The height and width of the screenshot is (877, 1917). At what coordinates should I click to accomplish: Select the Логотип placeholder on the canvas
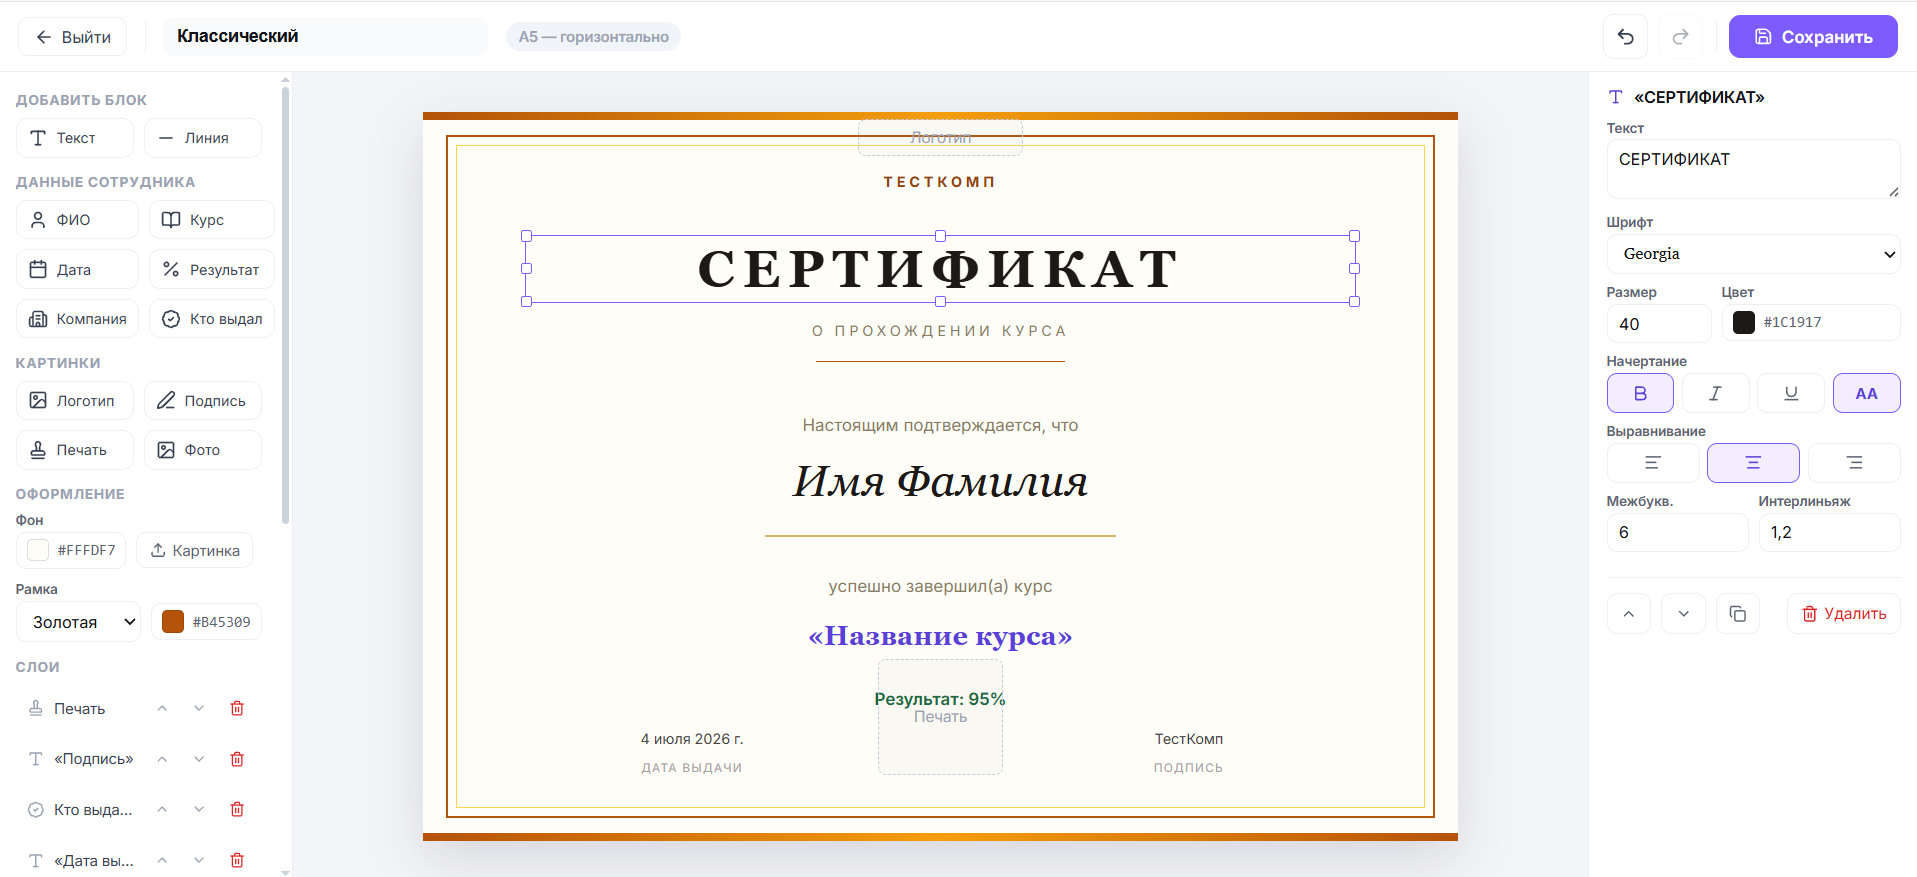(x=940, y=137)
